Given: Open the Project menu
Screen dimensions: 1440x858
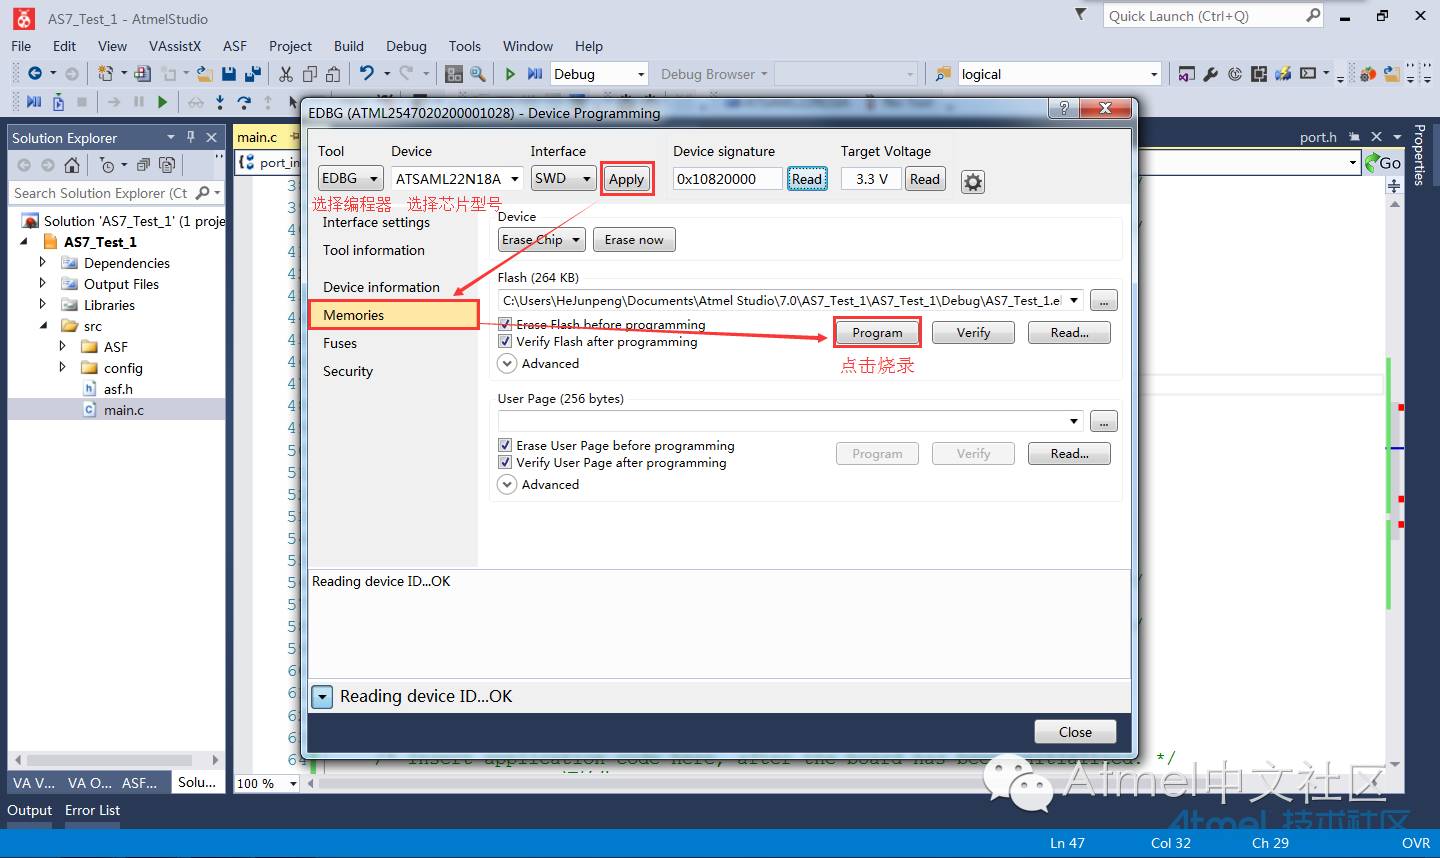Looking at the screenshot, I should (x=290, y=46).
